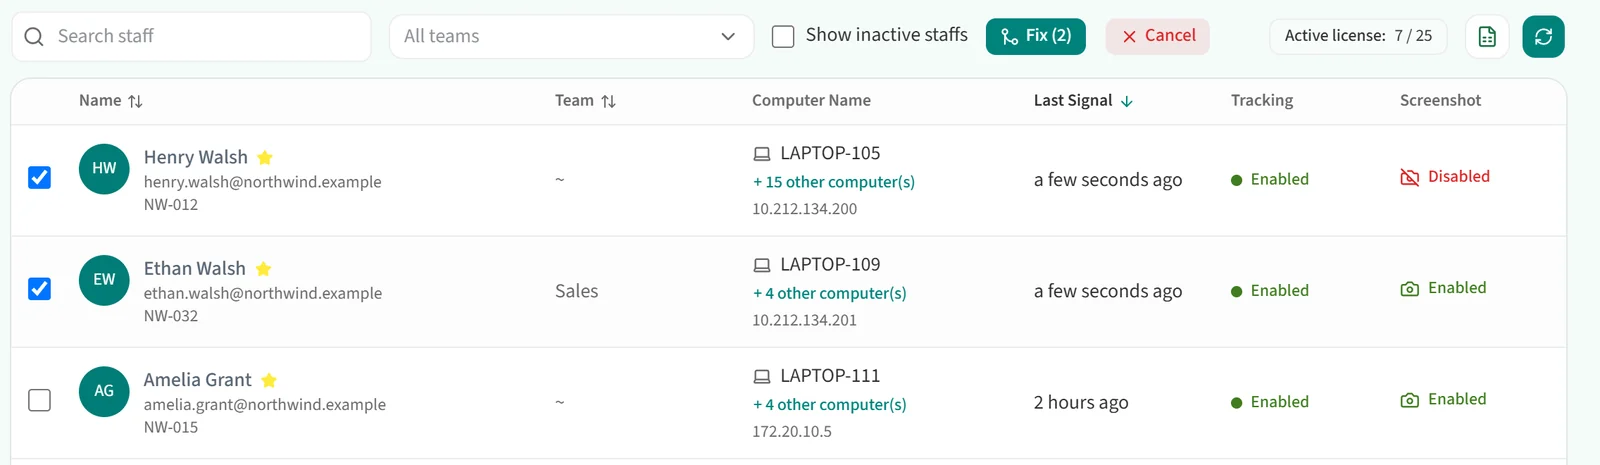Click Henry Walsh's disabled screenshot camera icon
1600x465 pixels.
pos(1410,177)
